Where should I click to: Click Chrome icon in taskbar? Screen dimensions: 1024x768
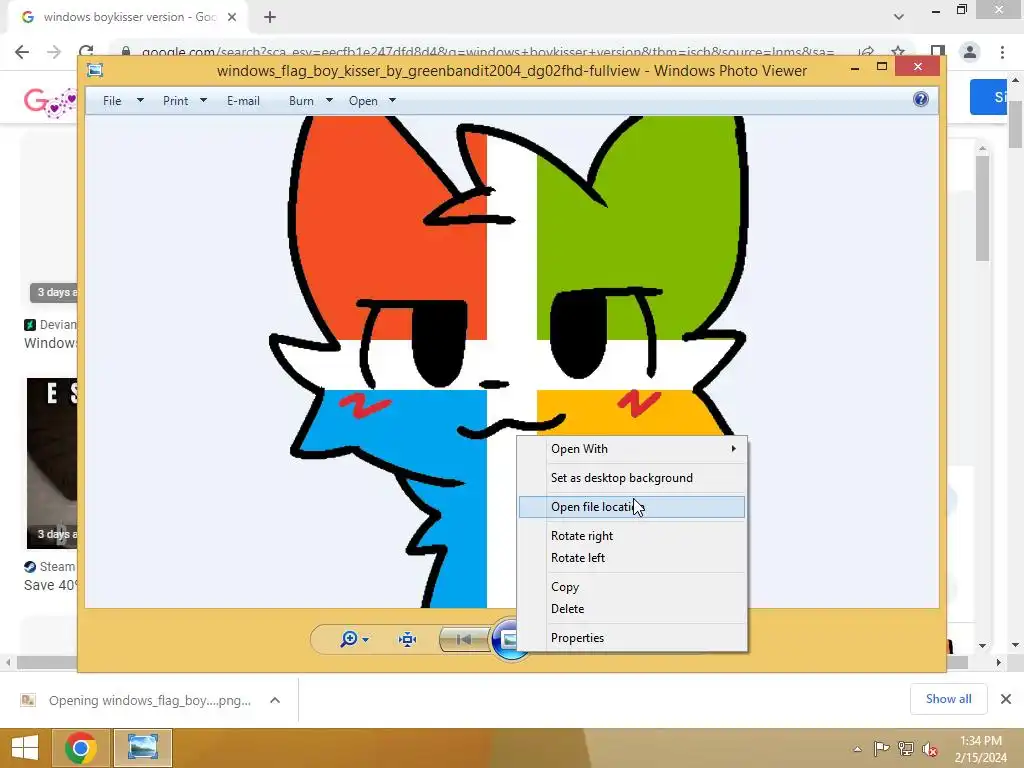(81, 748)
